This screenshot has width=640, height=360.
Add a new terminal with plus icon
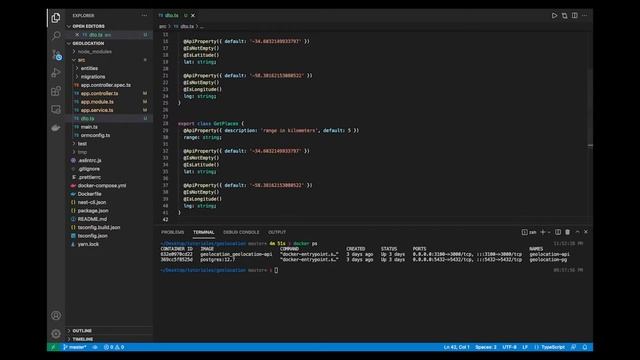pos(542,232)
